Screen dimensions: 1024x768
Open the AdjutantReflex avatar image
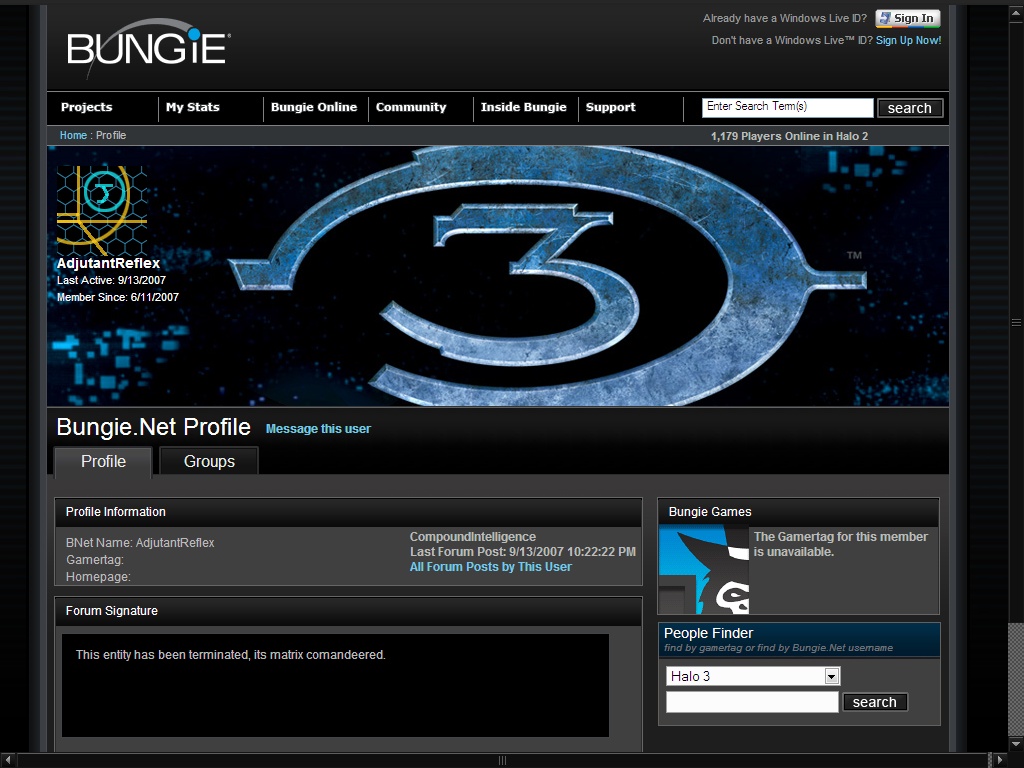(102, 210)
